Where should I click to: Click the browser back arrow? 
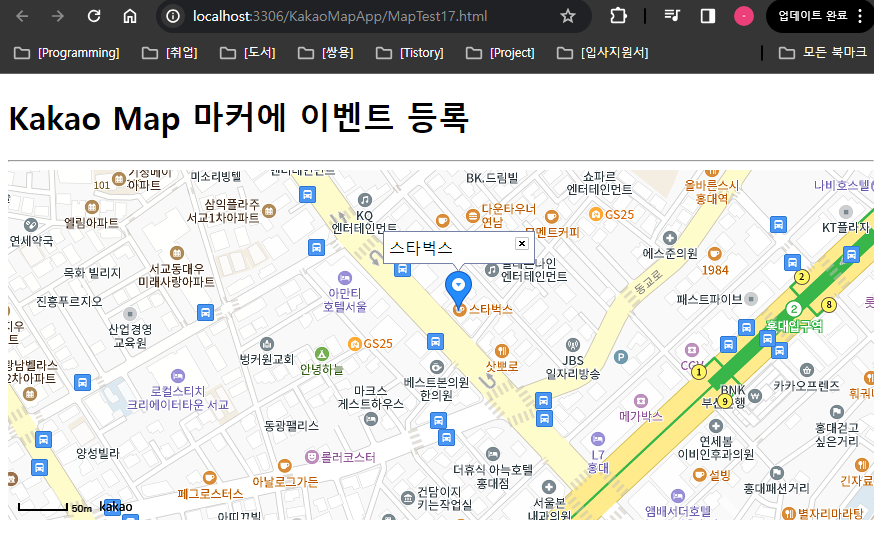22,16
